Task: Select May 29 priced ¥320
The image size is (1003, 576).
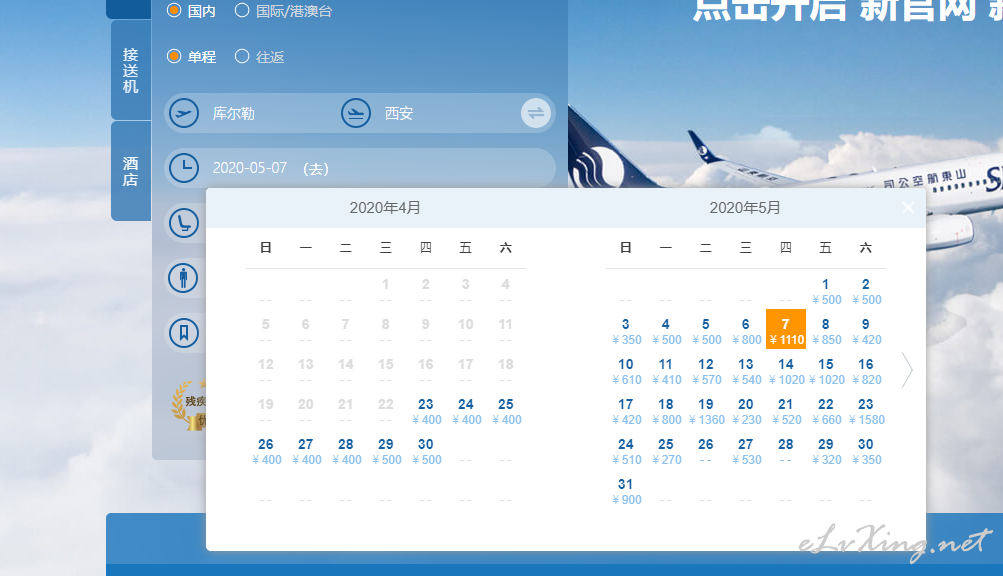Action: click(x=826, y=451)
